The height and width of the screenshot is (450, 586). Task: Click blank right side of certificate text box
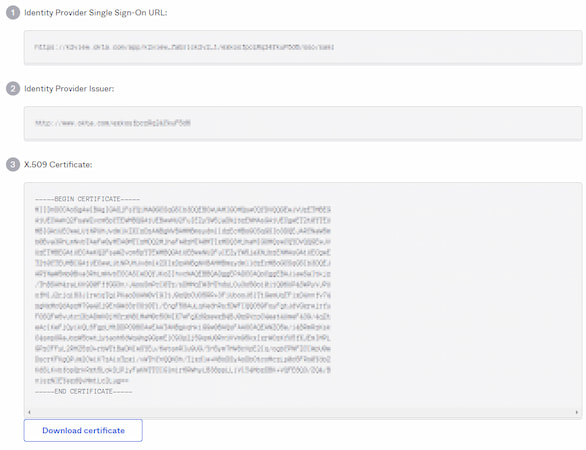tap(456, 295)
